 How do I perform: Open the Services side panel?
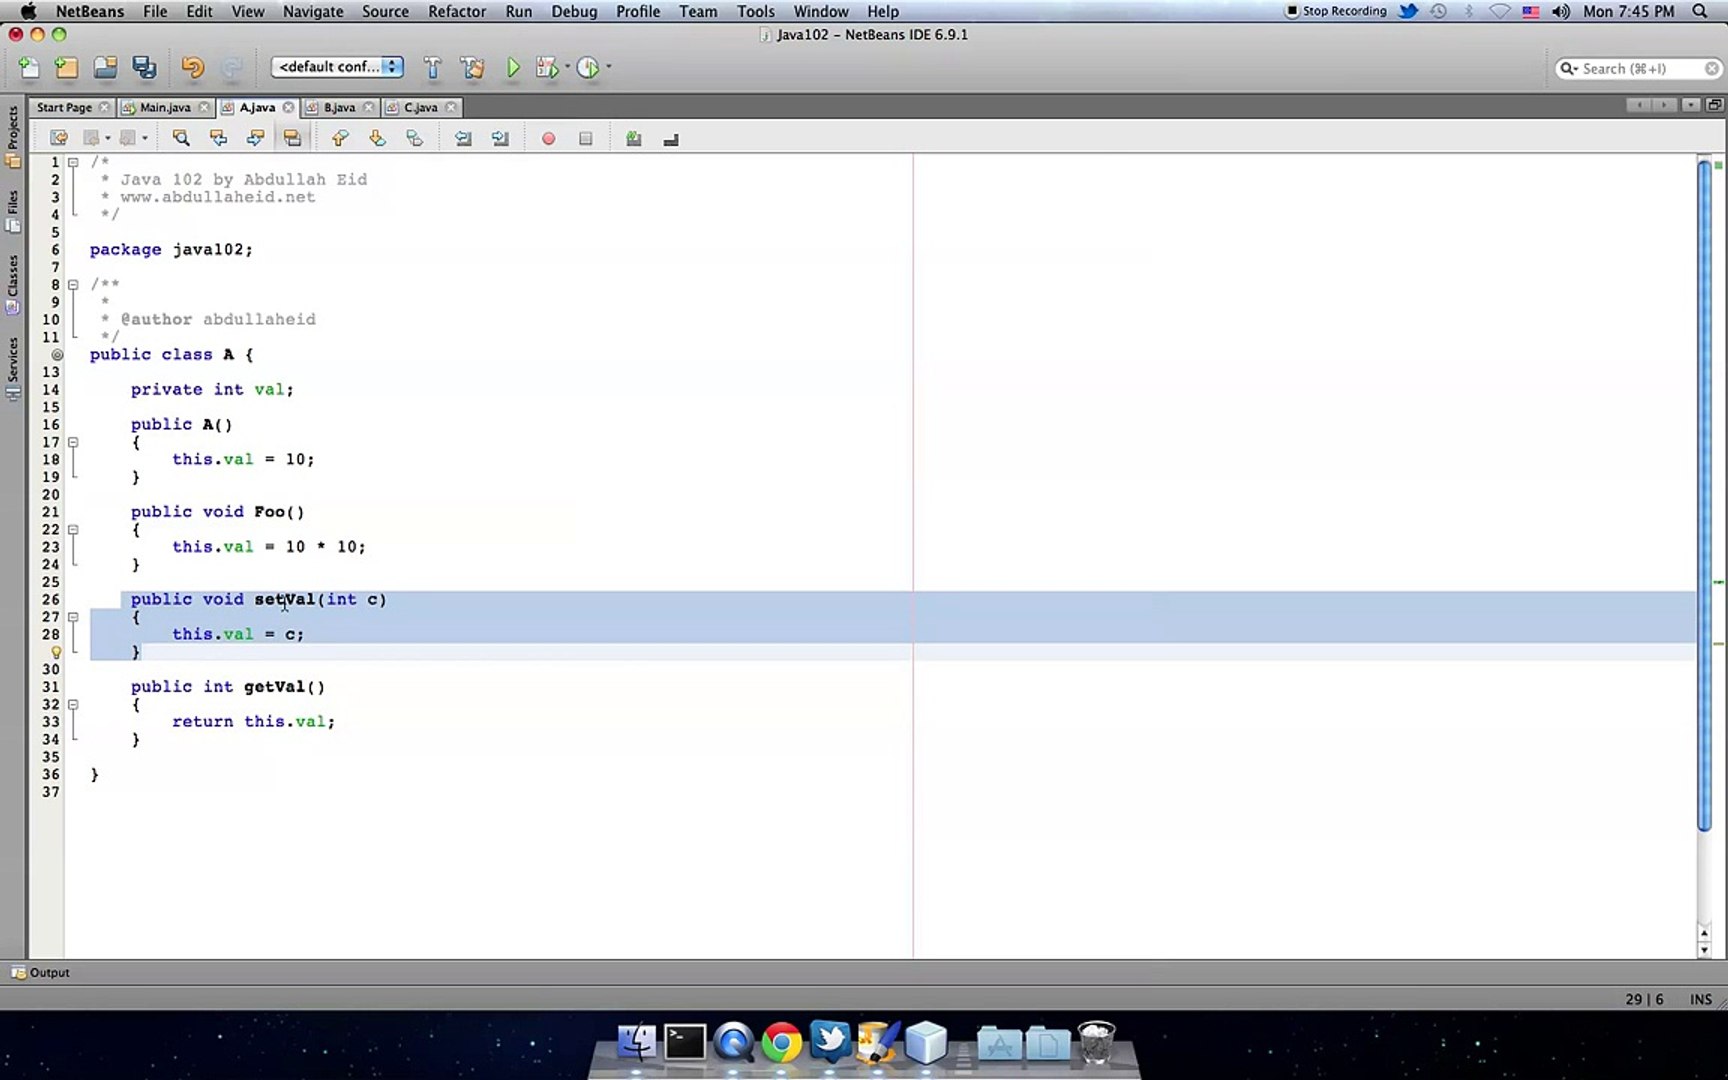13,368
